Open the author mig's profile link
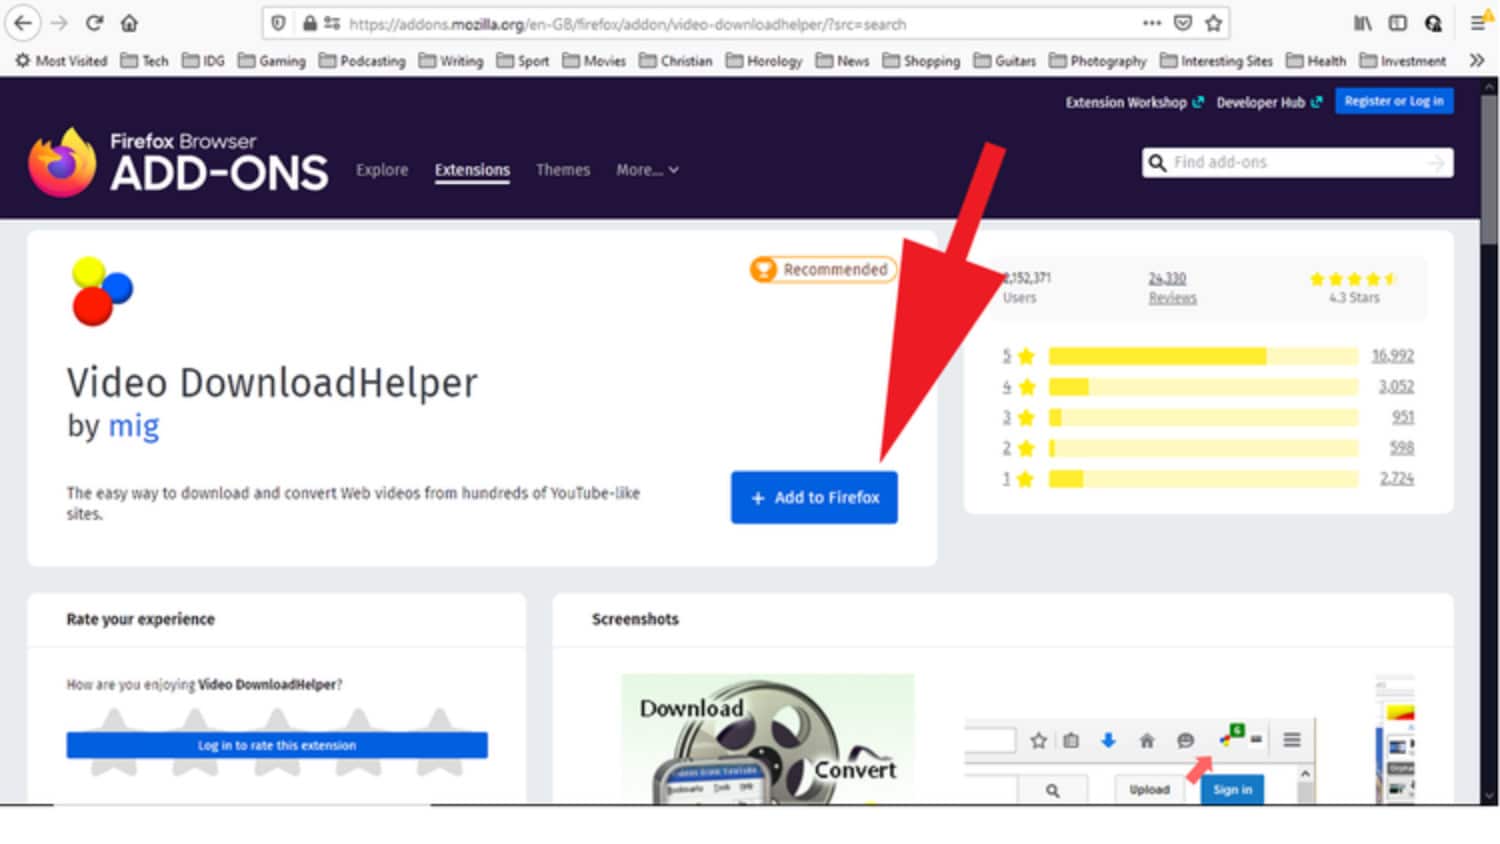 pyautogui.click(x=134, y=426)
